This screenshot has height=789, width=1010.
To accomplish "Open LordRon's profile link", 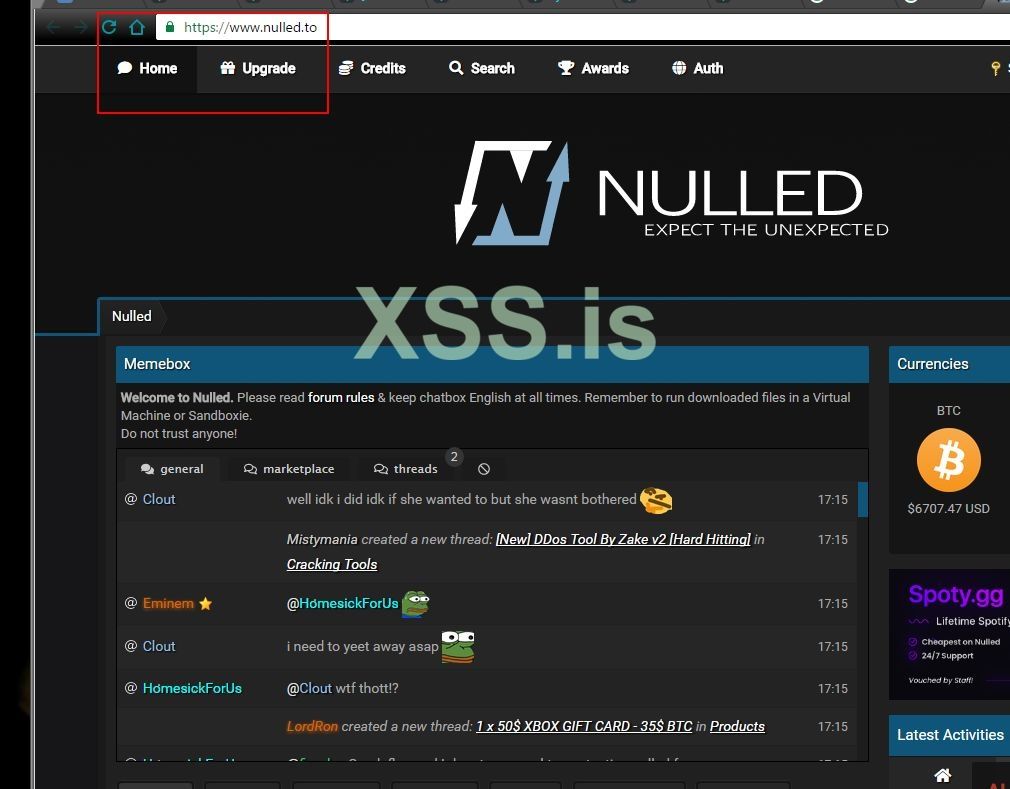I will 312,727.
